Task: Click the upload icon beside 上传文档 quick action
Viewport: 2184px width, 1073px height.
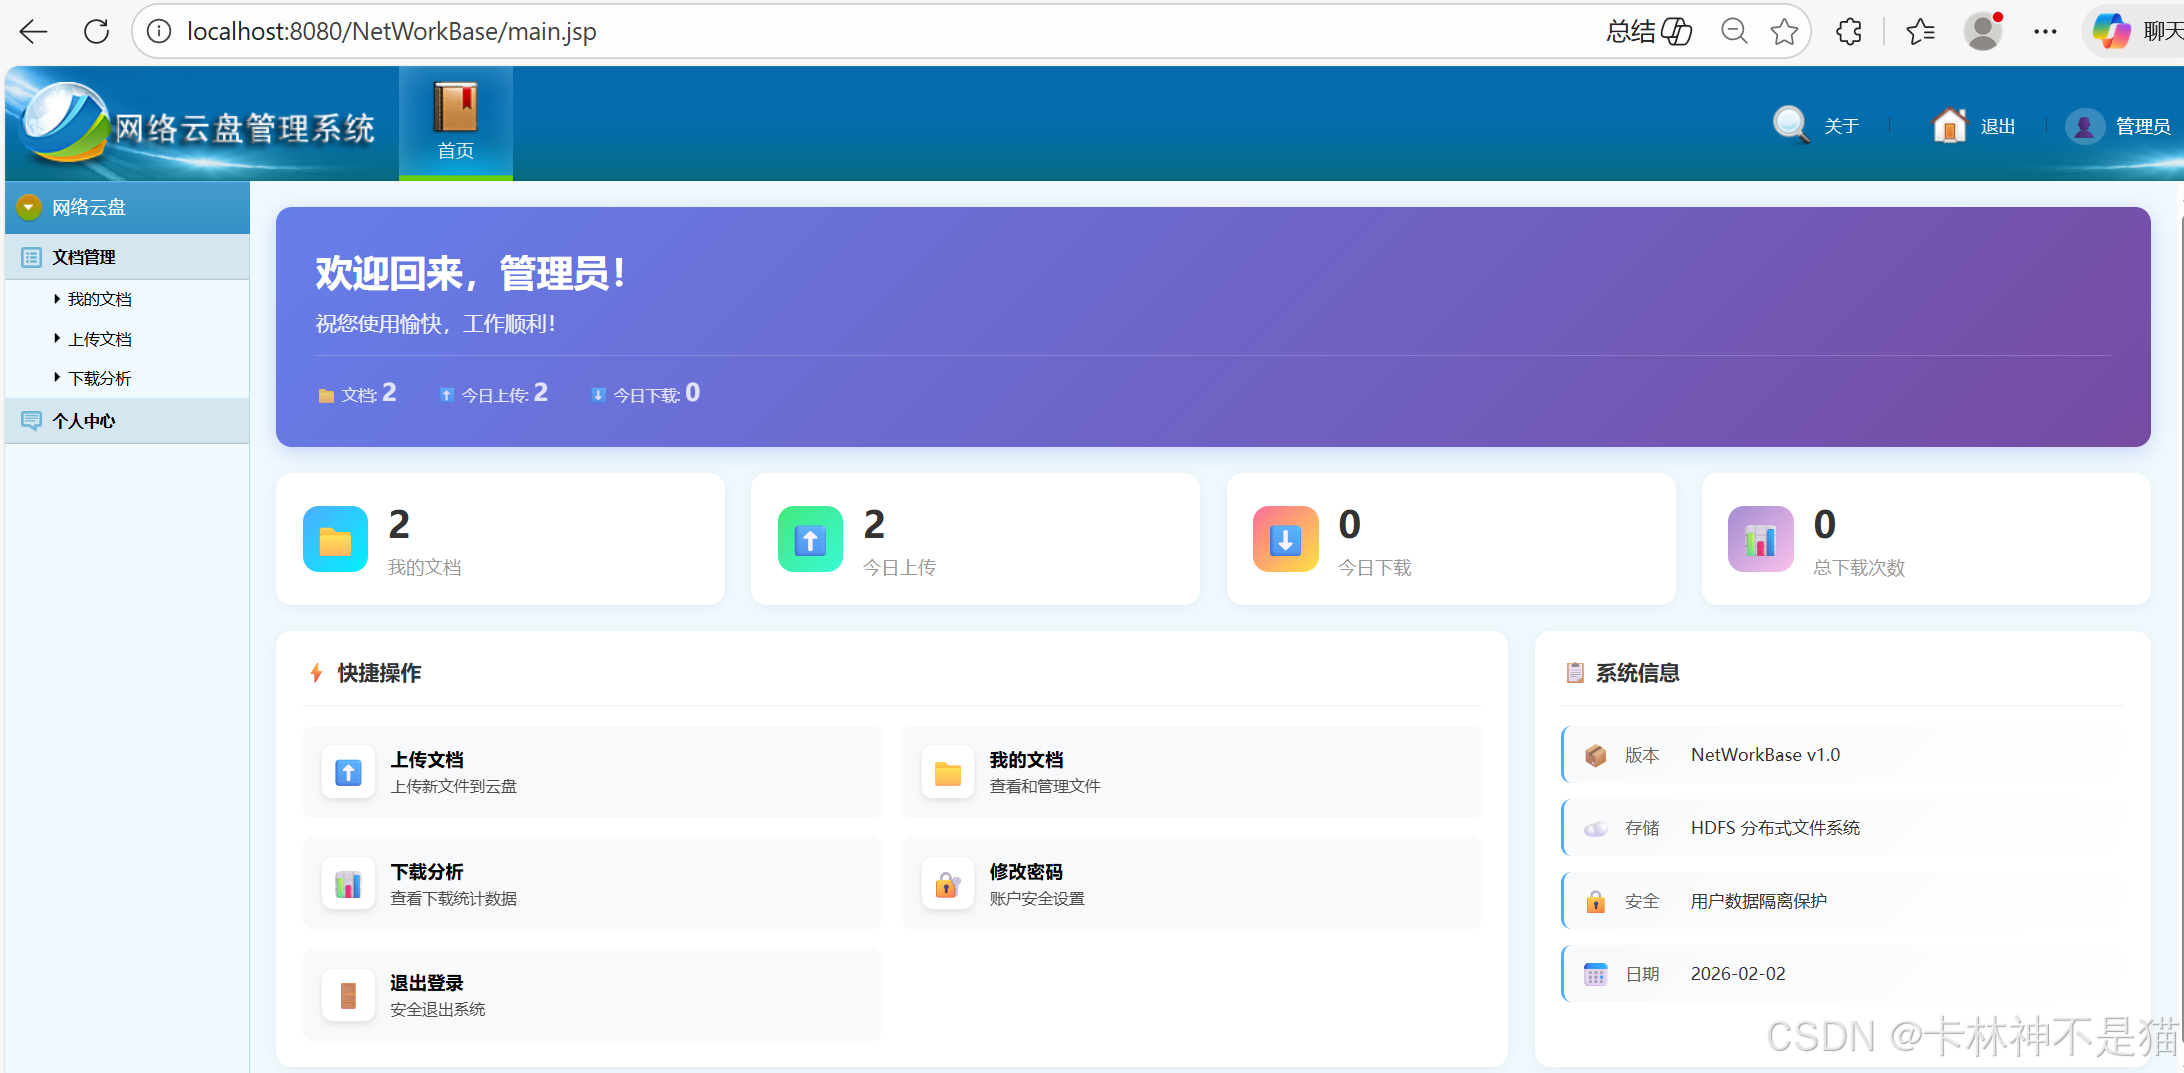Action: [347, 772]
